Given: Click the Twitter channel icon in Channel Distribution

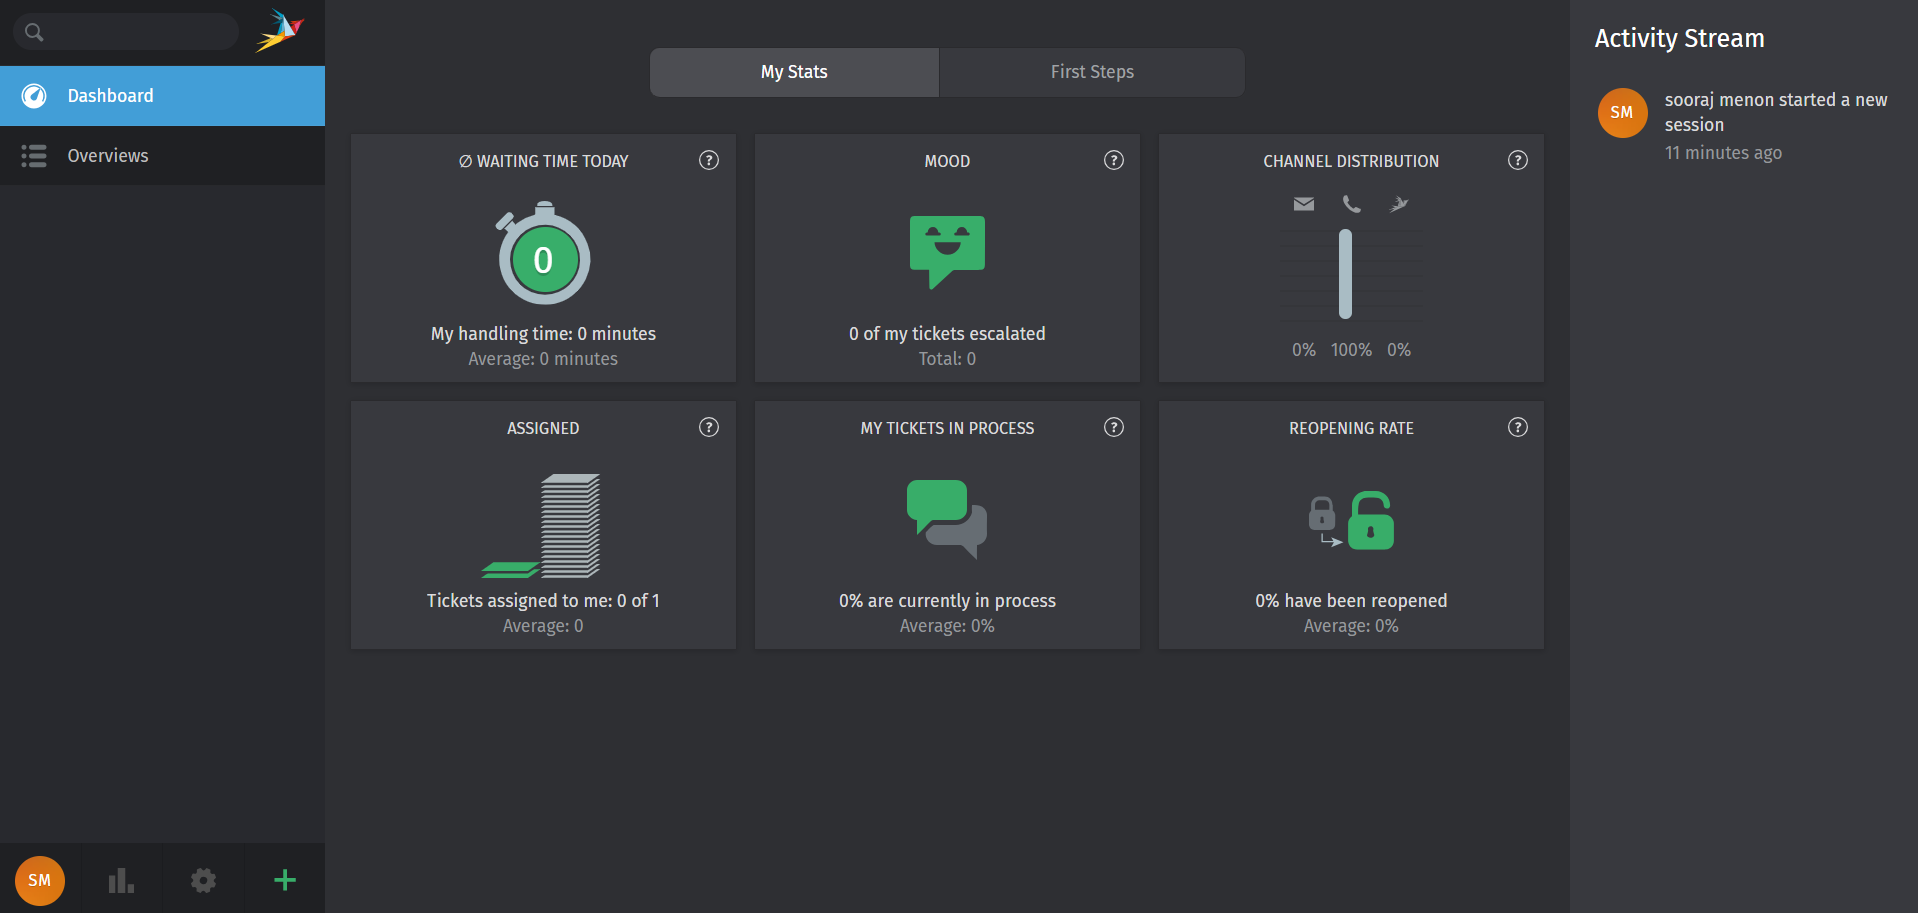Looking at the screenshot, I should 1398,204.
